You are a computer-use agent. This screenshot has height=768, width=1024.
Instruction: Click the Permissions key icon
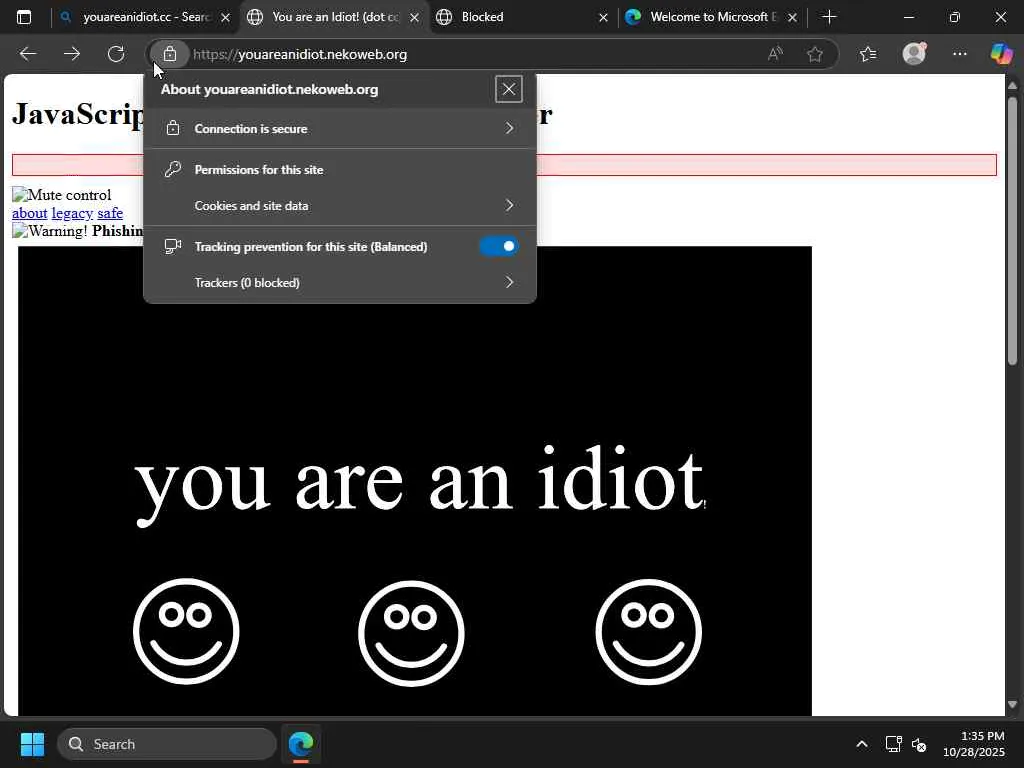click(x=172, y=170)
